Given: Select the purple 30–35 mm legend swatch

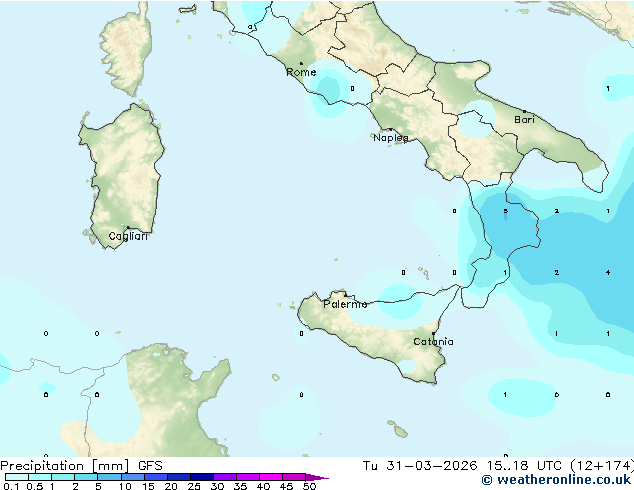Looking at the screenshot, I should point(225,477).
